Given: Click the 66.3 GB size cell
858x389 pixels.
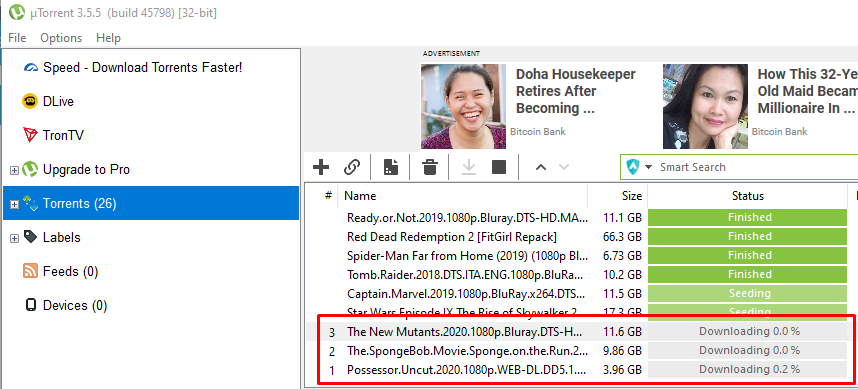Looking at the screenshot, I should [621, 236].
